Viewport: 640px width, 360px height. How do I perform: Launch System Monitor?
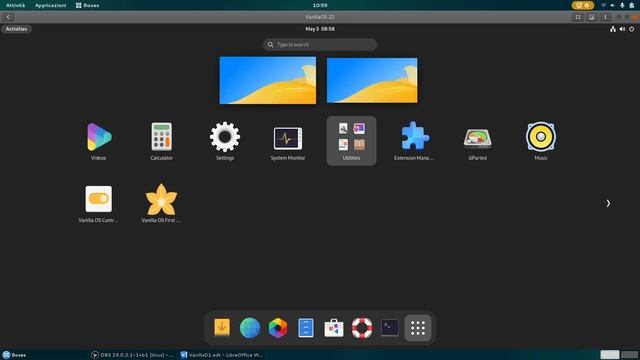(x=288, y=141)
